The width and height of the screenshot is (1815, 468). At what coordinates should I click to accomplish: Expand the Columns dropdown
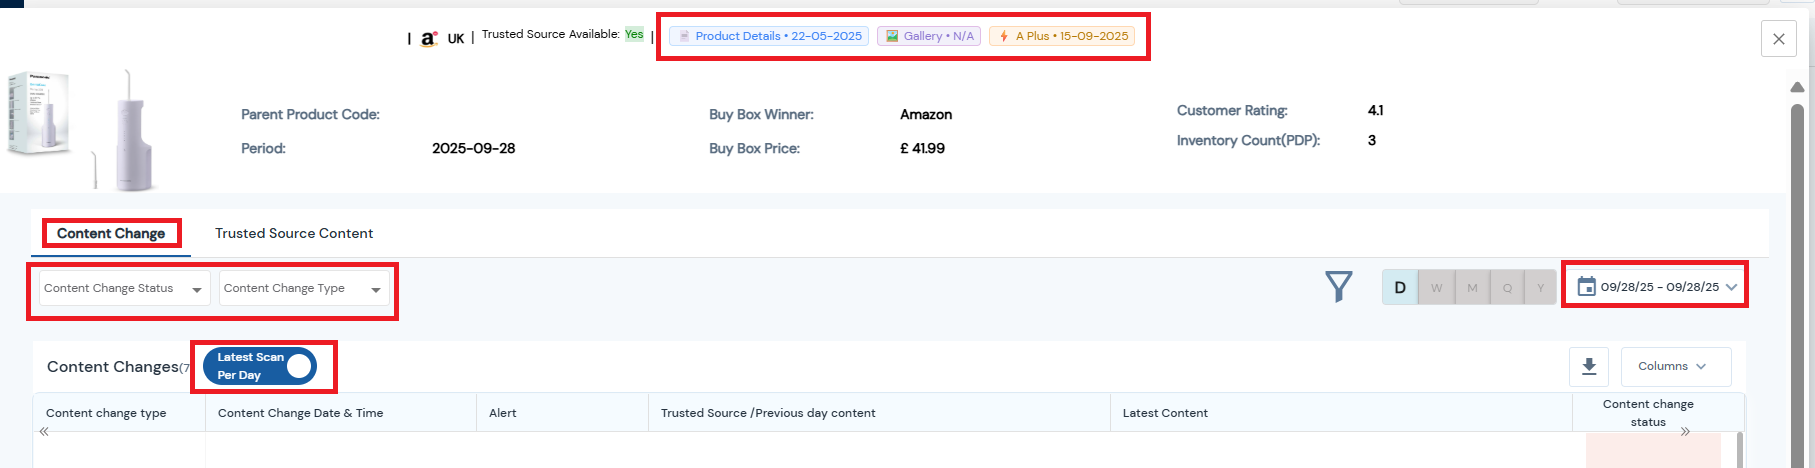click(x=1675, y=367)
